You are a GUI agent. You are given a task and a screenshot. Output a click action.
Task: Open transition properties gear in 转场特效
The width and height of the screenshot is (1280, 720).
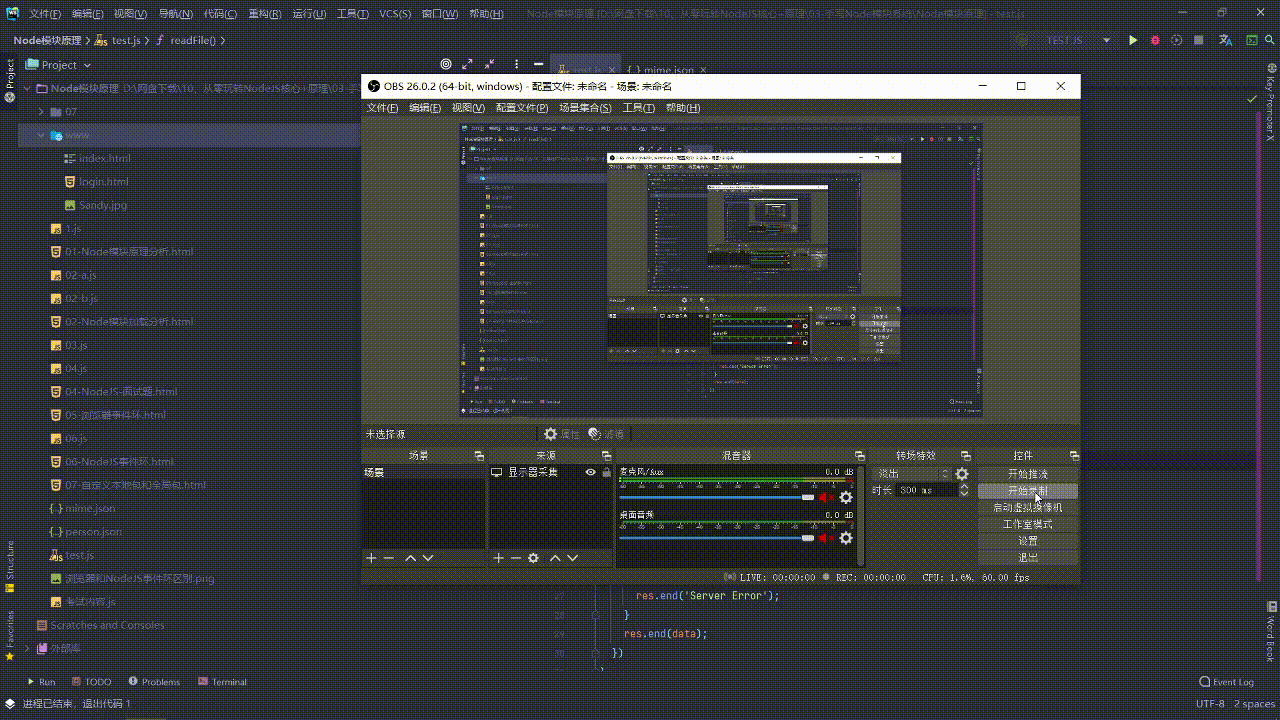[962, 474]
